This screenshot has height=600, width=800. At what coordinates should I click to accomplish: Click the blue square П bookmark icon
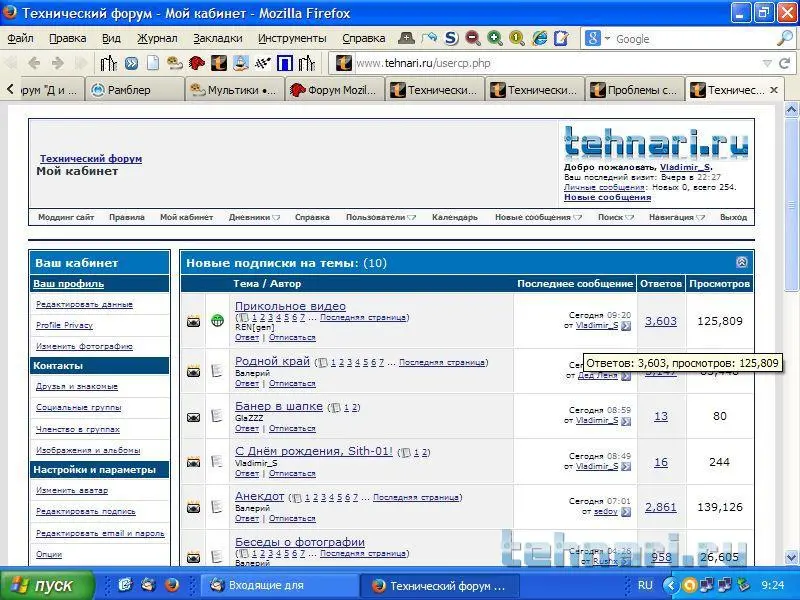(x=285, y=63)
